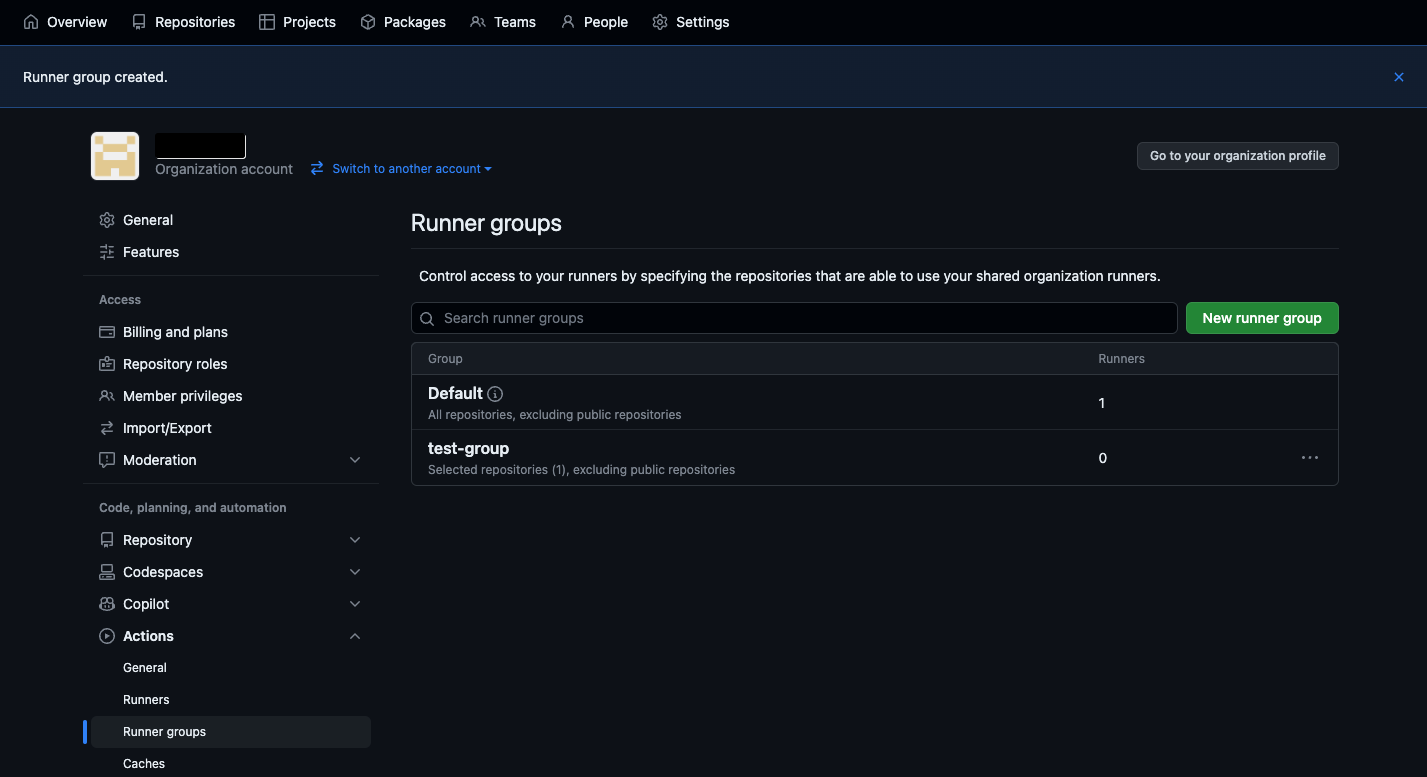
Task: Click the 'New runner group' button
Action: 1261,317
